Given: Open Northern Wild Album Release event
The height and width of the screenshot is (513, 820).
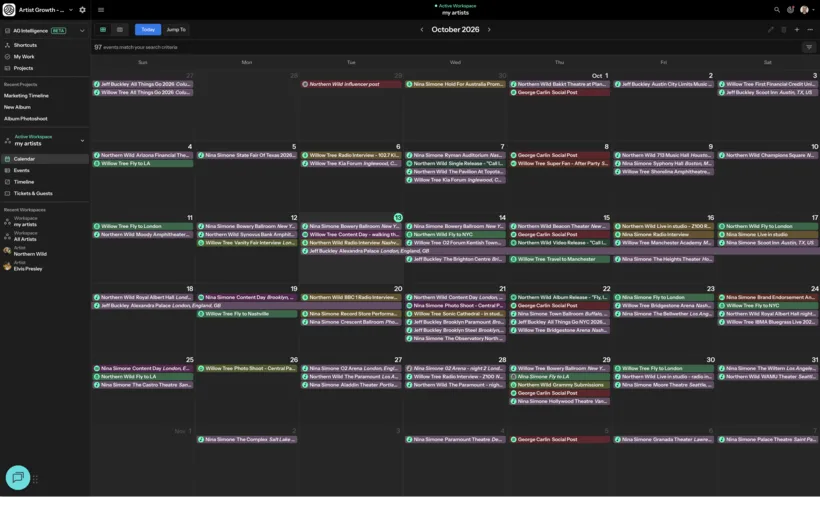Looking at the screenshot, I should tap(560, 298).
